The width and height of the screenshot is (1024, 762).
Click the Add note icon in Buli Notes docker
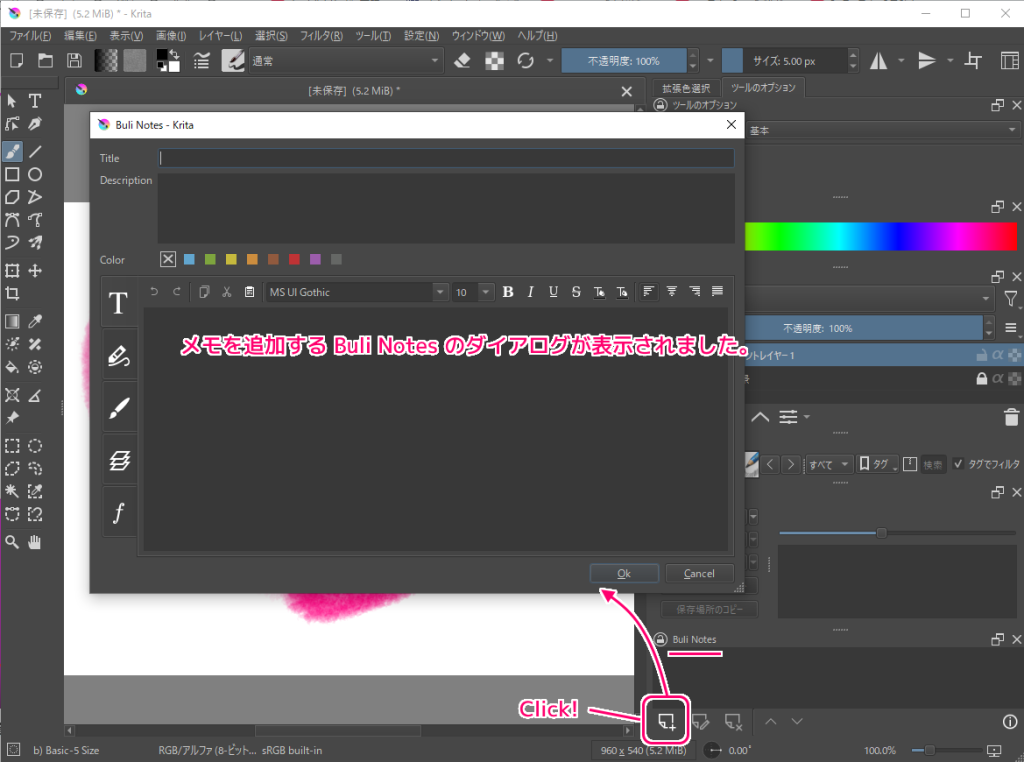click(x=666, y=721)
